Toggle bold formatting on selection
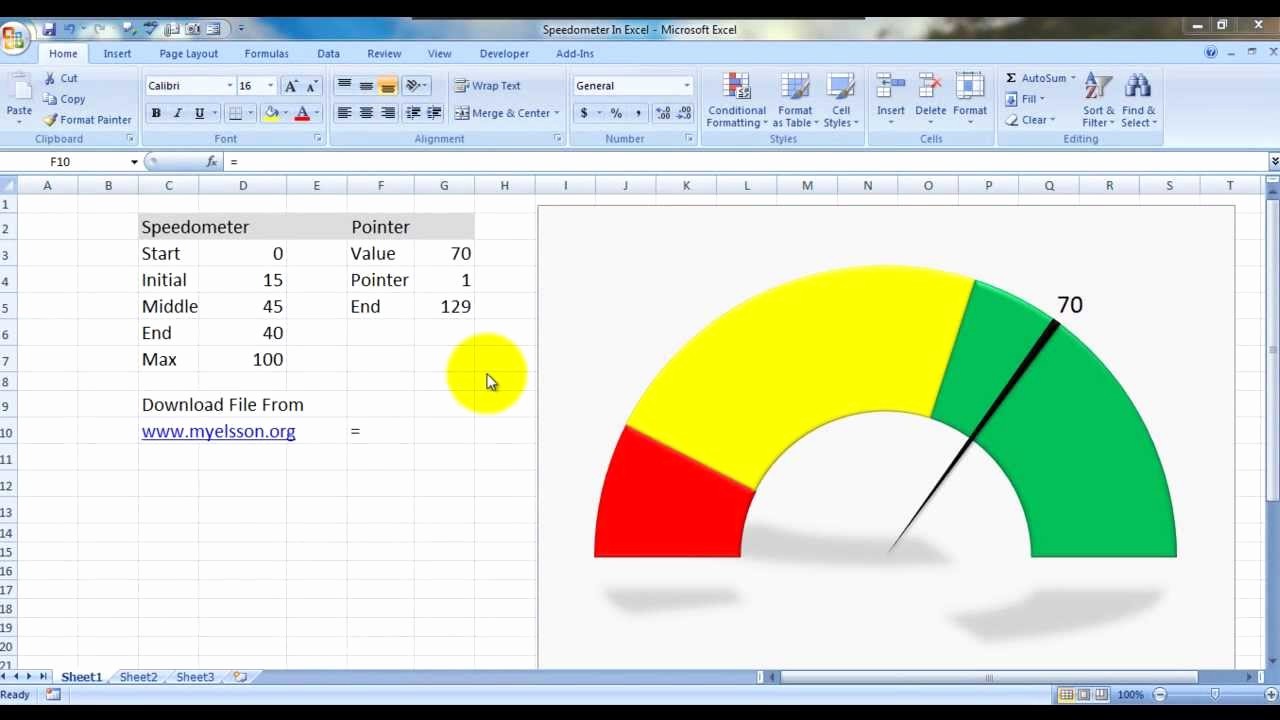The height and width of the screenshot is (720, 1280). tap(155, 113)
